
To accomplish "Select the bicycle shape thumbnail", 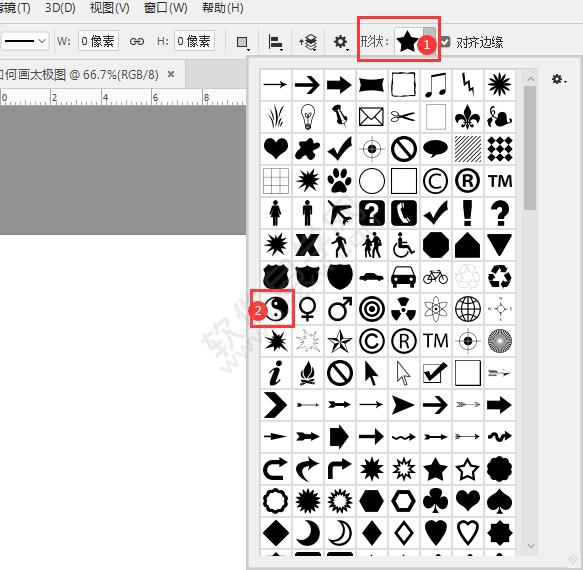I will coord(435,277).
